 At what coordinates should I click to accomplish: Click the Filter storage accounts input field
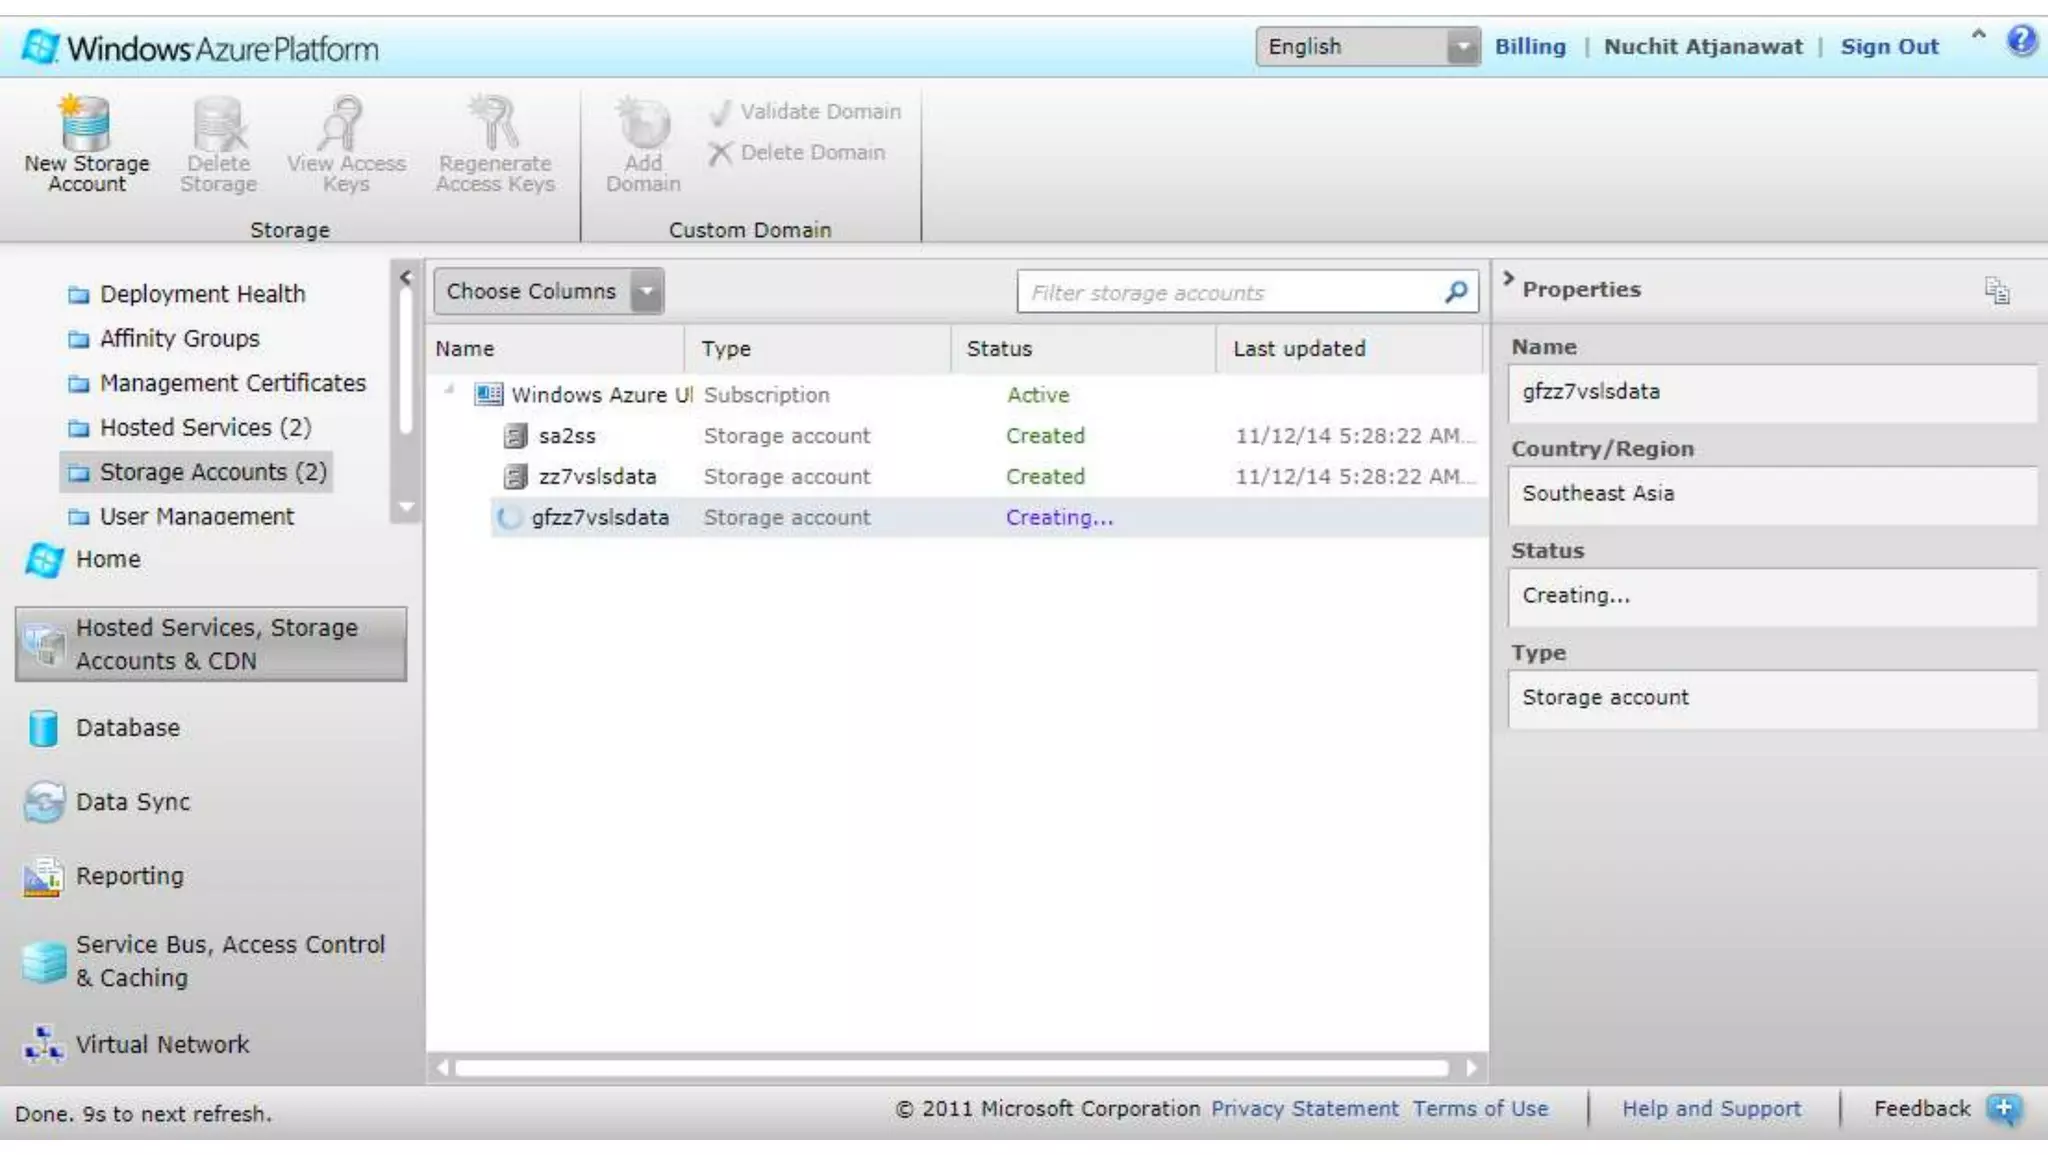[x=1230, y=293]
